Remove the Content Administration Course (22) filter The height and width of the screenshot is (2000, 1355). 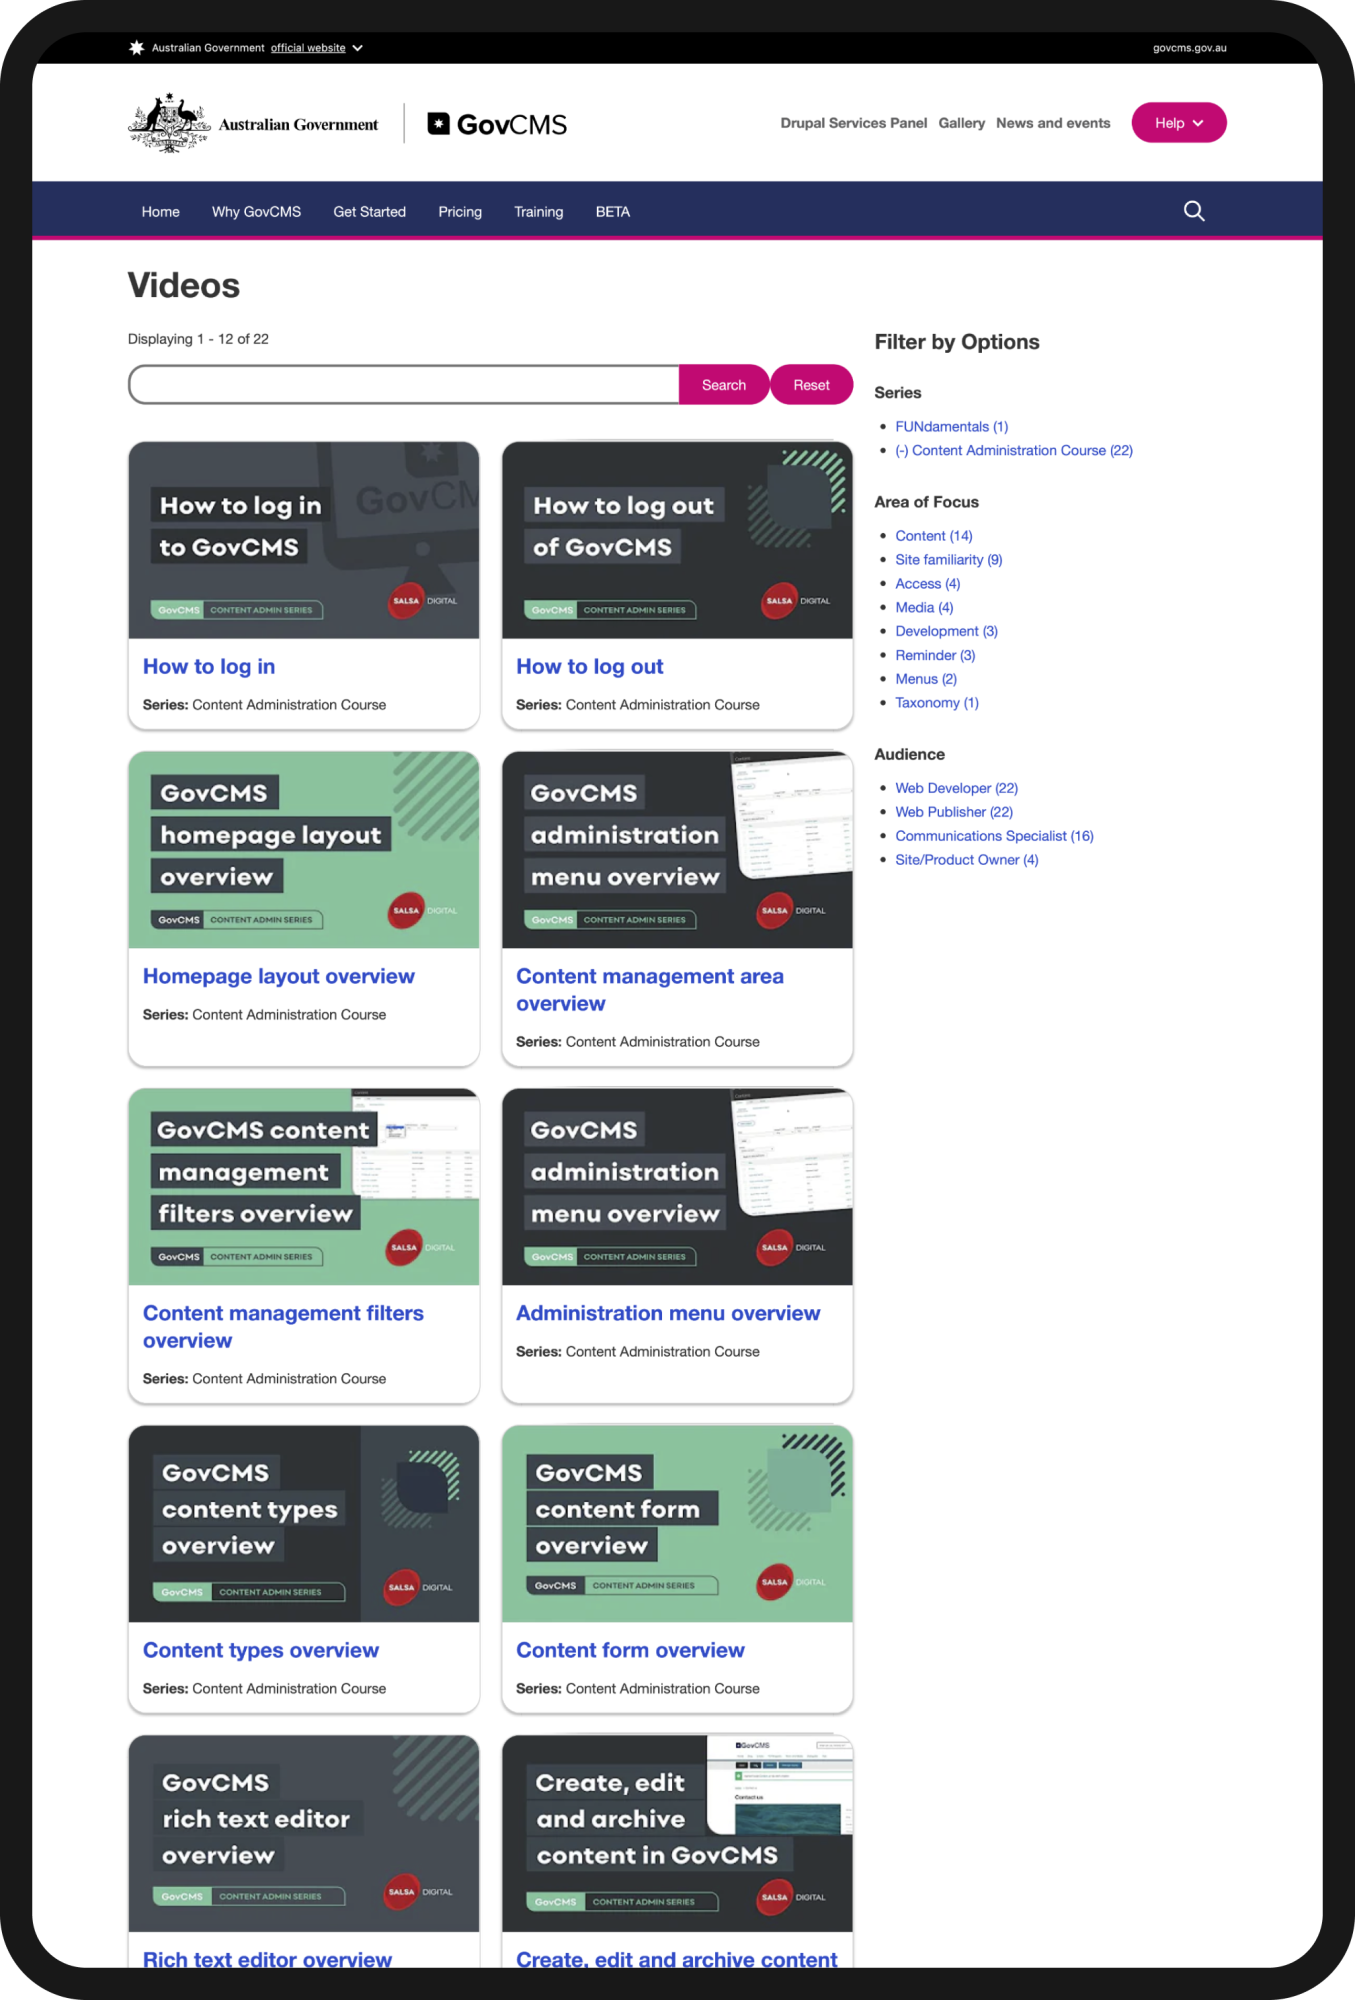pyautogui.click(x=1014, y=451)
